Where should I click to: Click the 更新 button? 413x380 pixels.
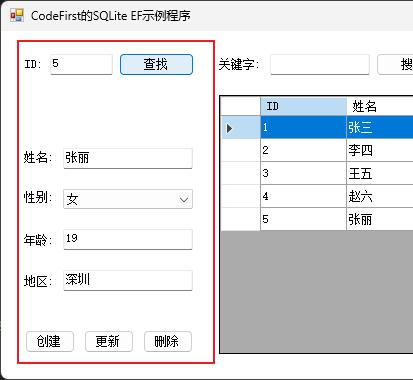(x=109, y=341)
